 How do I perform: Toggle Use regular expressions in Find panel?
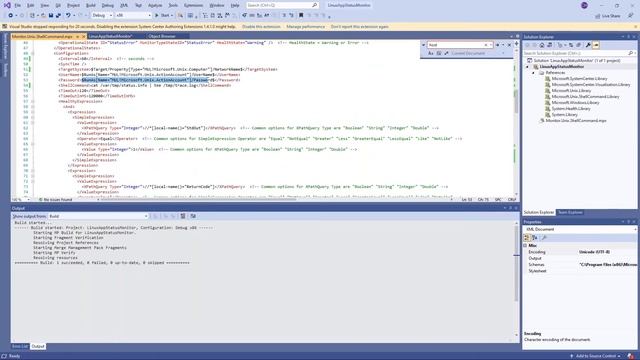[x=447, y=53]
